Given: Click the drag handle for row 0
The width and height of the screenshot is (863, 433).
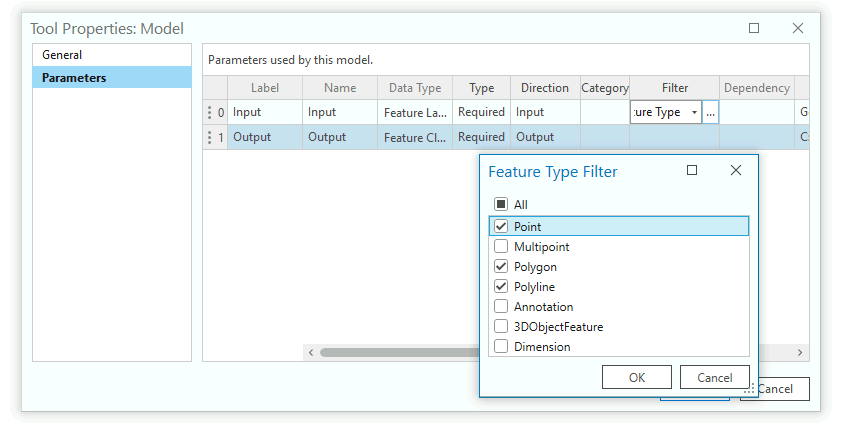Looking at the screenshot, I should (x=209, y=113).
